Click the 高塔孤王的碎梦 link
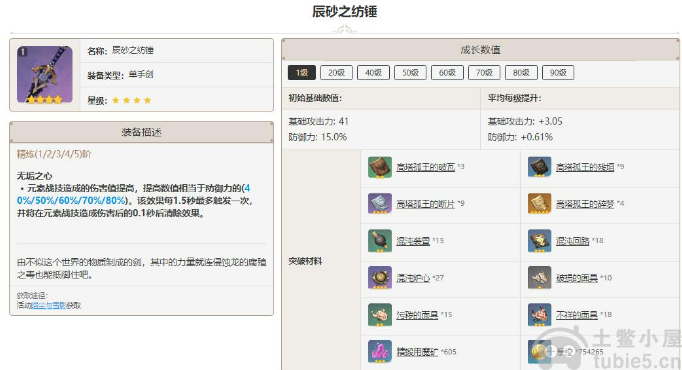The width and height of the screenshot is (682, 370). (585, 204)
